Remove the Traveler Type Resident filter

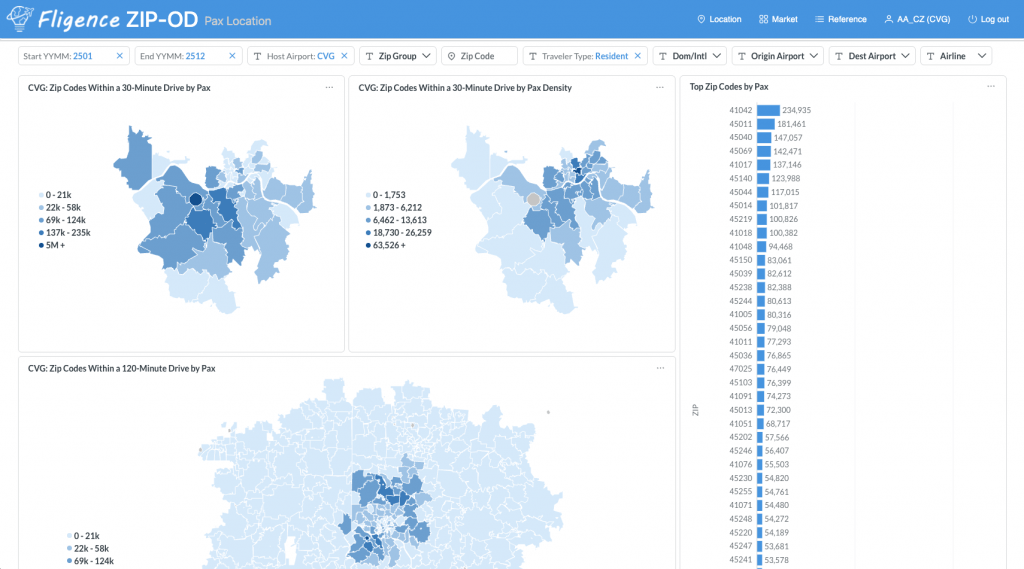pyautogui.click(x=637, y=56)
